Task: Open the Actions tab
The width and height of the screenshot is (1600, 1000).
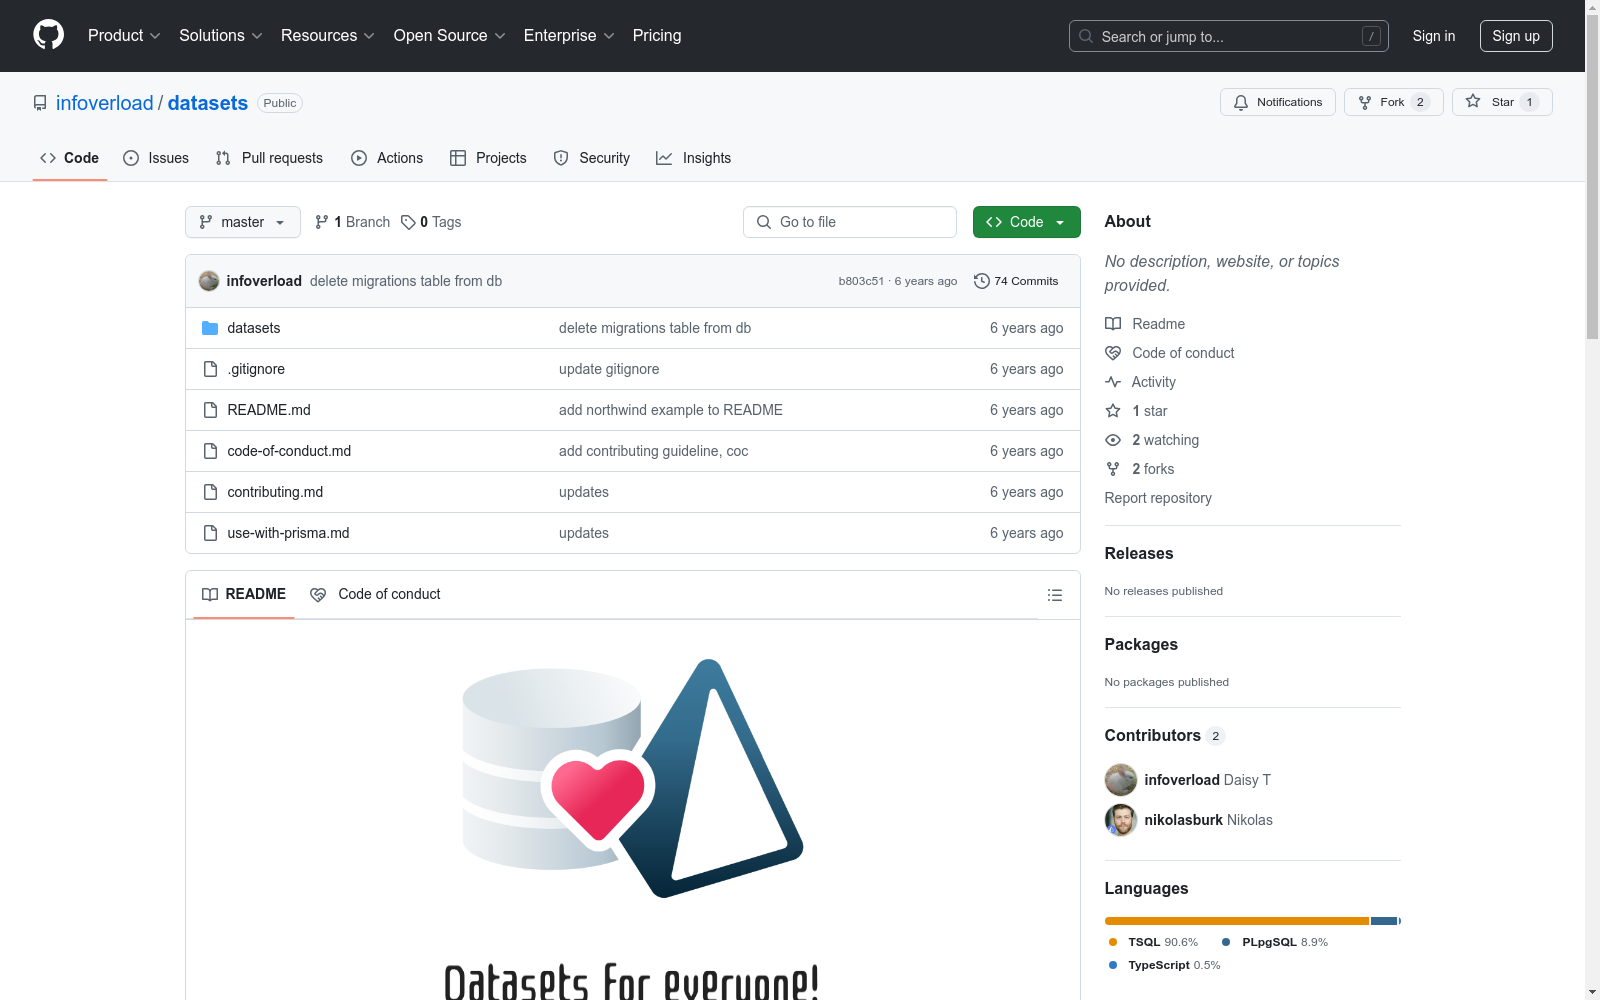Action: click(x=387, y=158)
